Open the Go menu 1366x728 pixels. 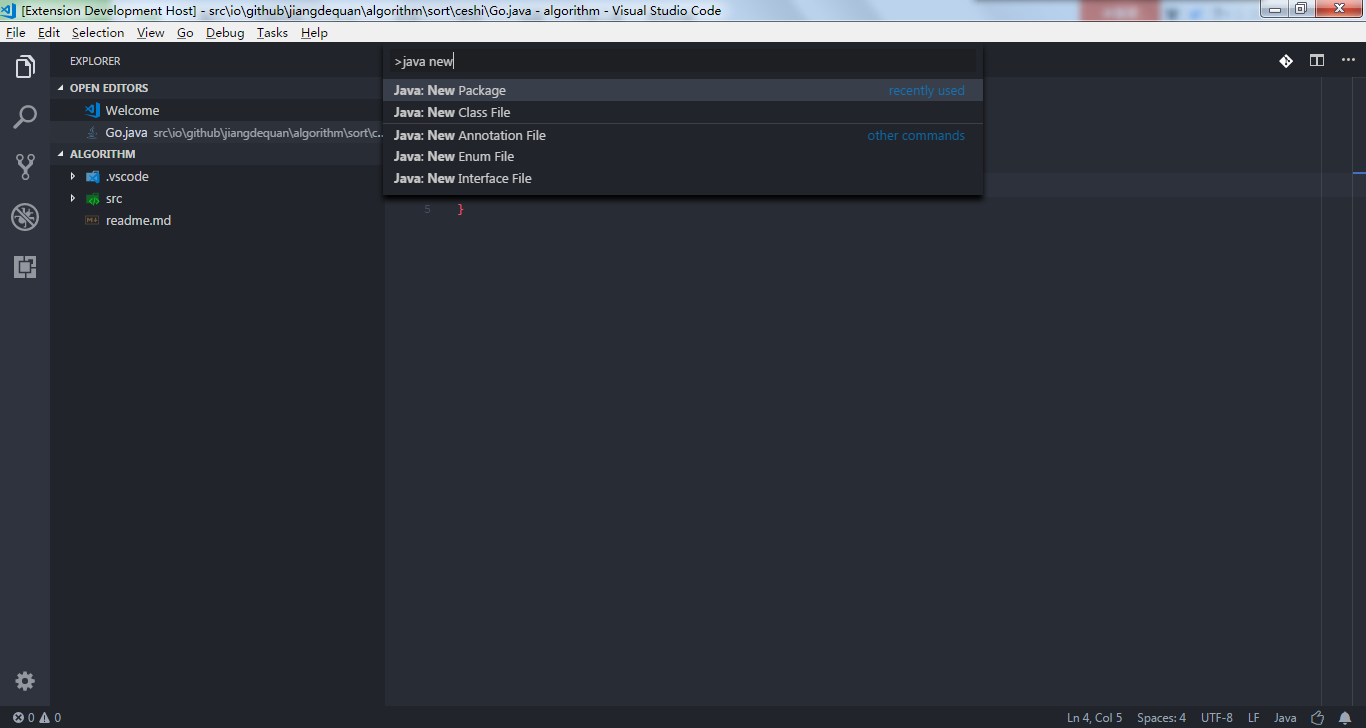point(185,33)
